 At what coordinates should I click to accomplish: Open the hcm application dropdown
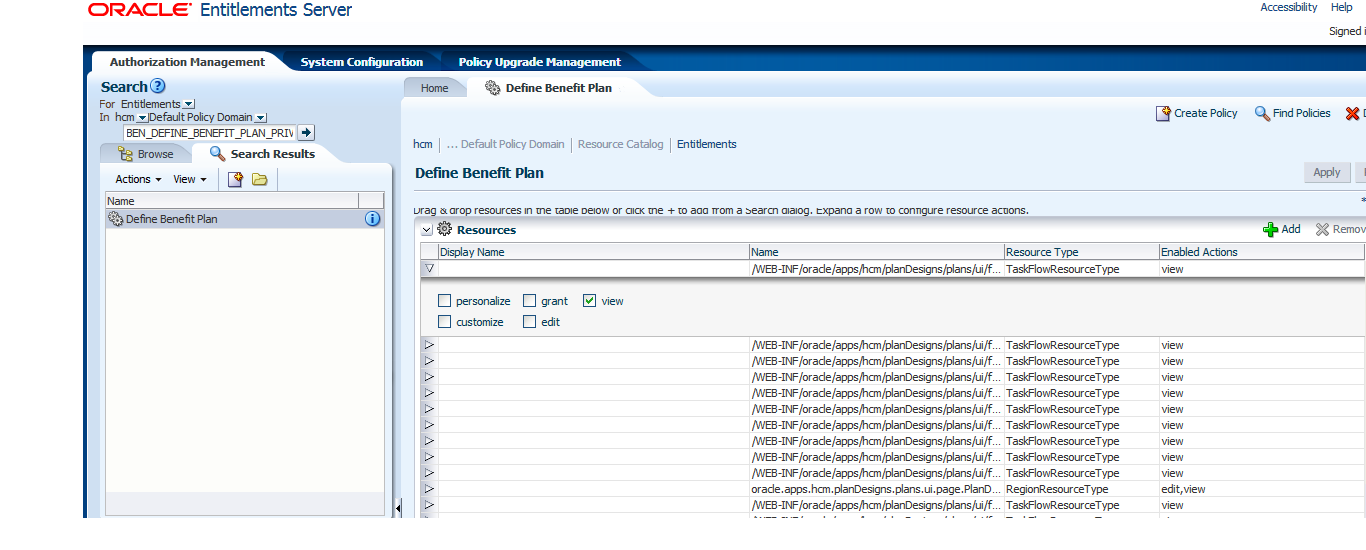click(142, 118)
